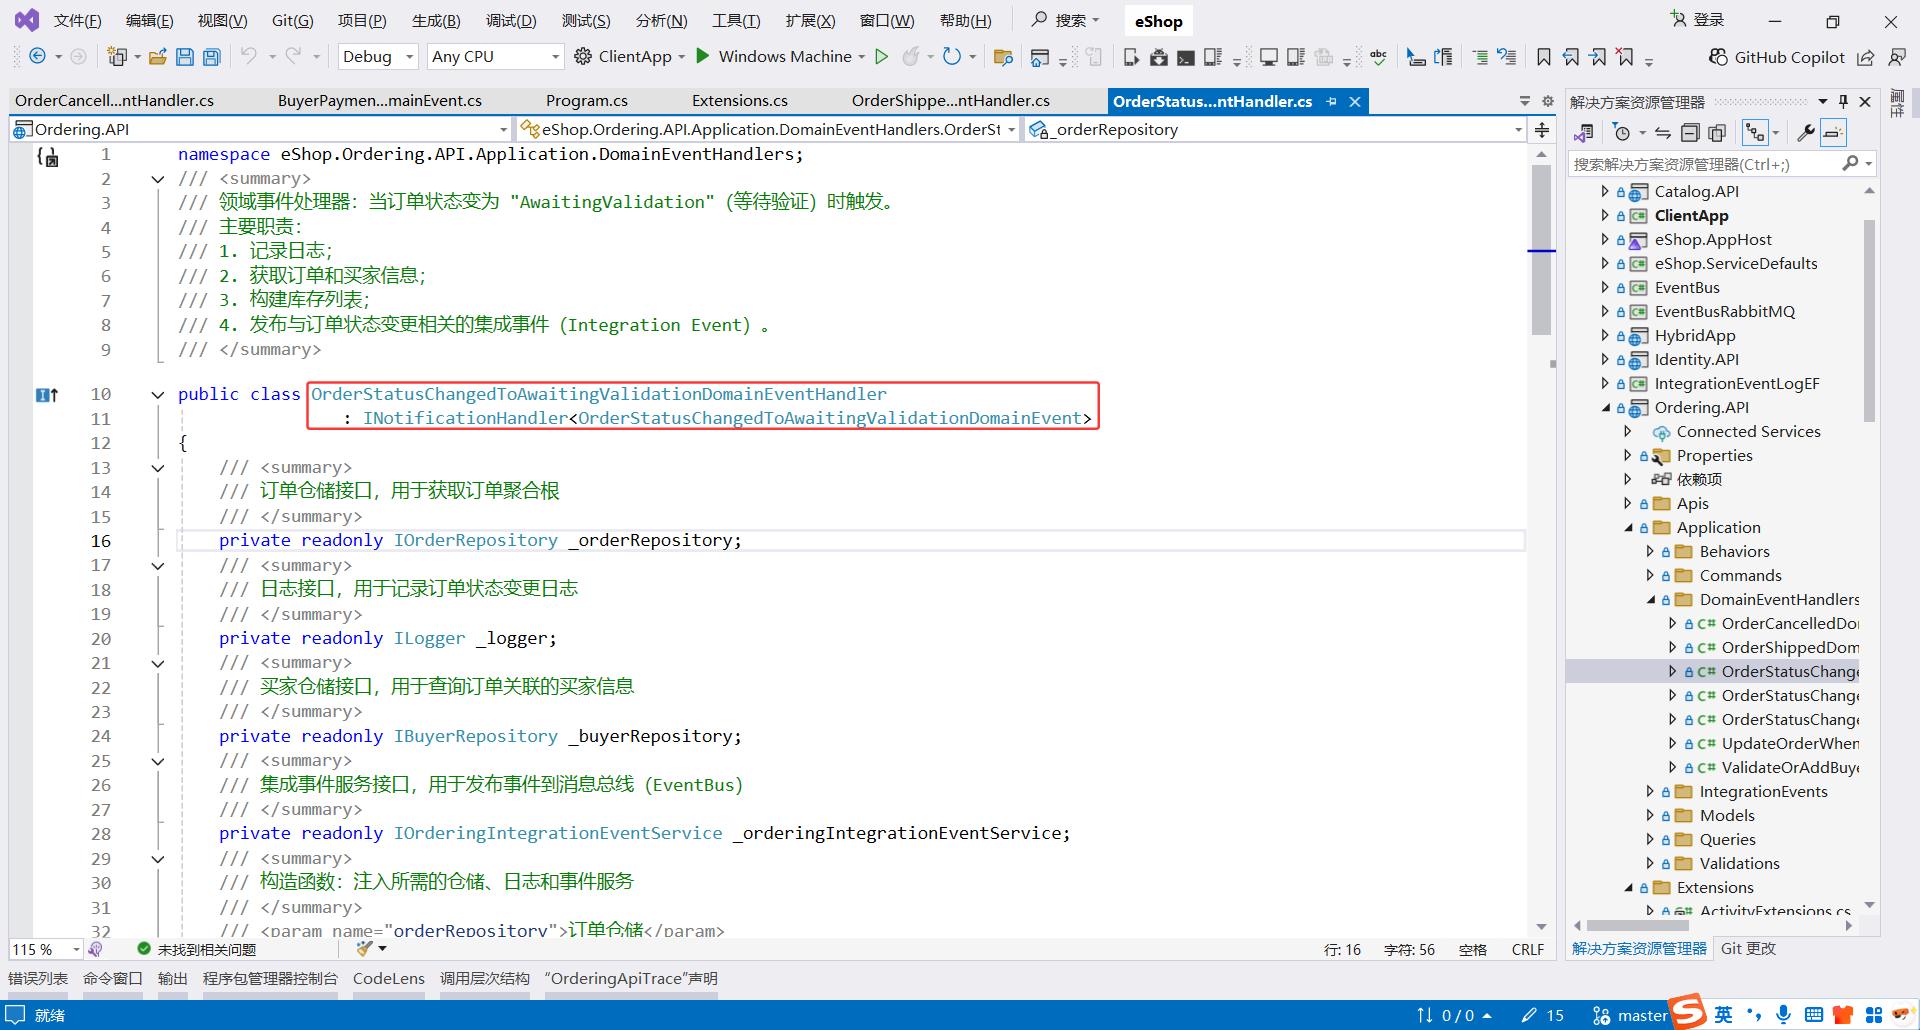Collapse All in Solution Explorer toolbar
Screen dimensions: 1920x1030
coord(1690,133)
